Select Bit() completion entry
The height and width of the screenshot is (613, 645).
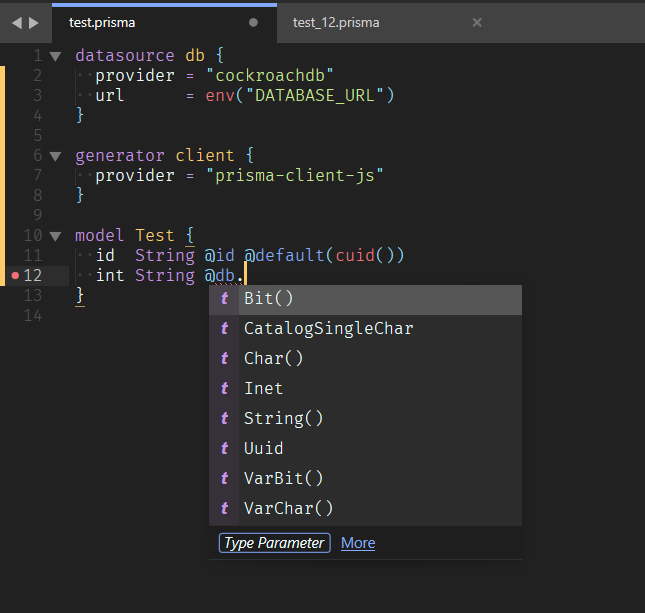[365, 300]
